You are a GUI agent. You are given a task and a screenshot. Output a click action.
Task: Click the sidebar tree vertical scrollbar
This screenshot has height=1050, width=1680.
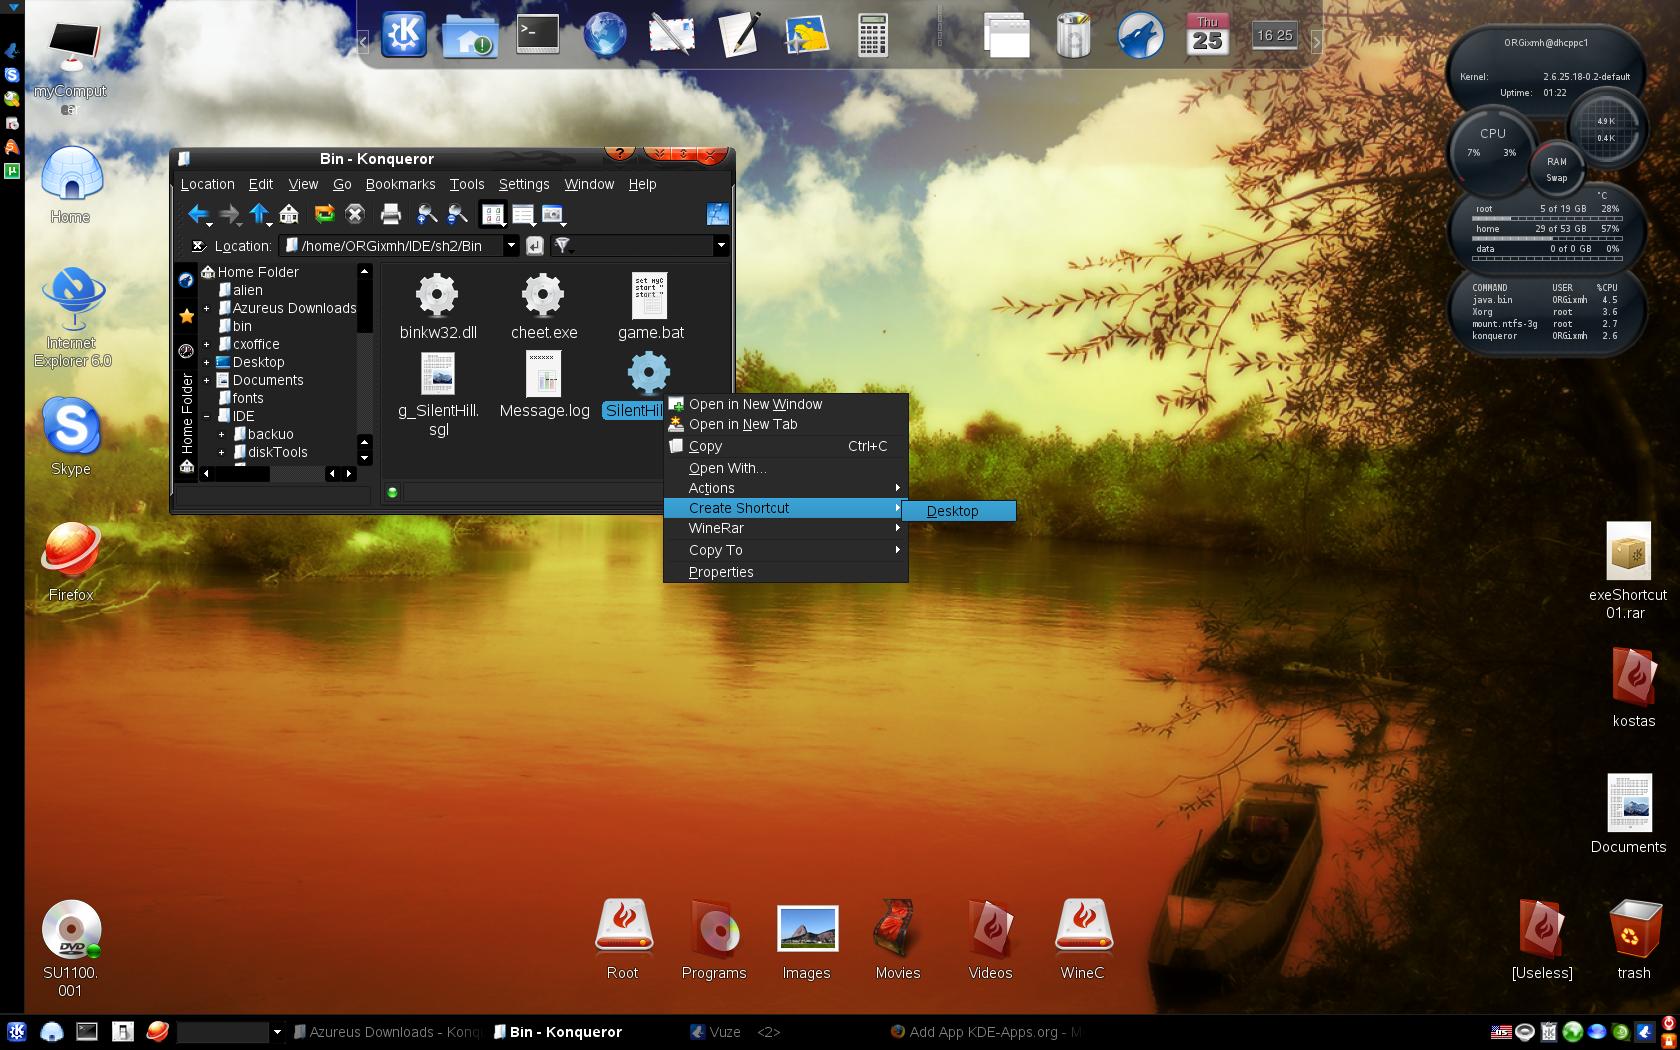(364, 364)
